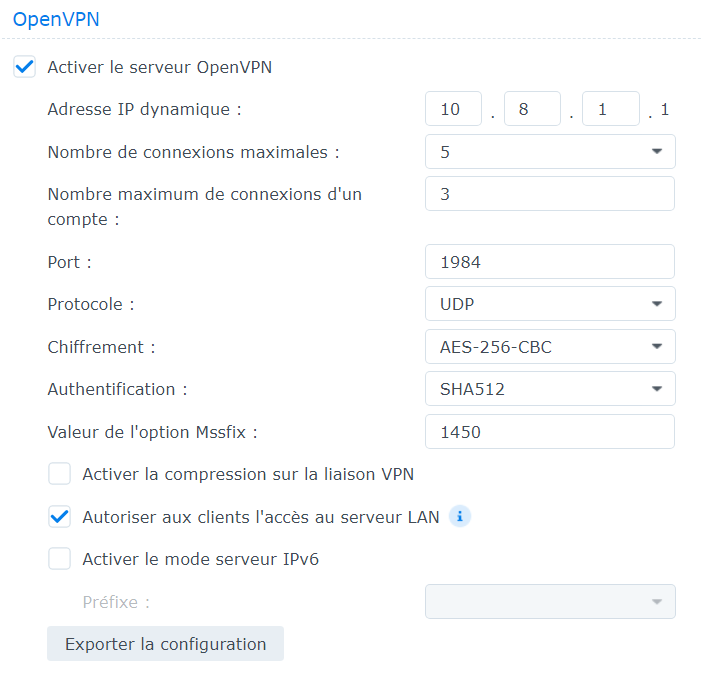
Task: Focus the Port field showing 1984
Action: point(550,261)
